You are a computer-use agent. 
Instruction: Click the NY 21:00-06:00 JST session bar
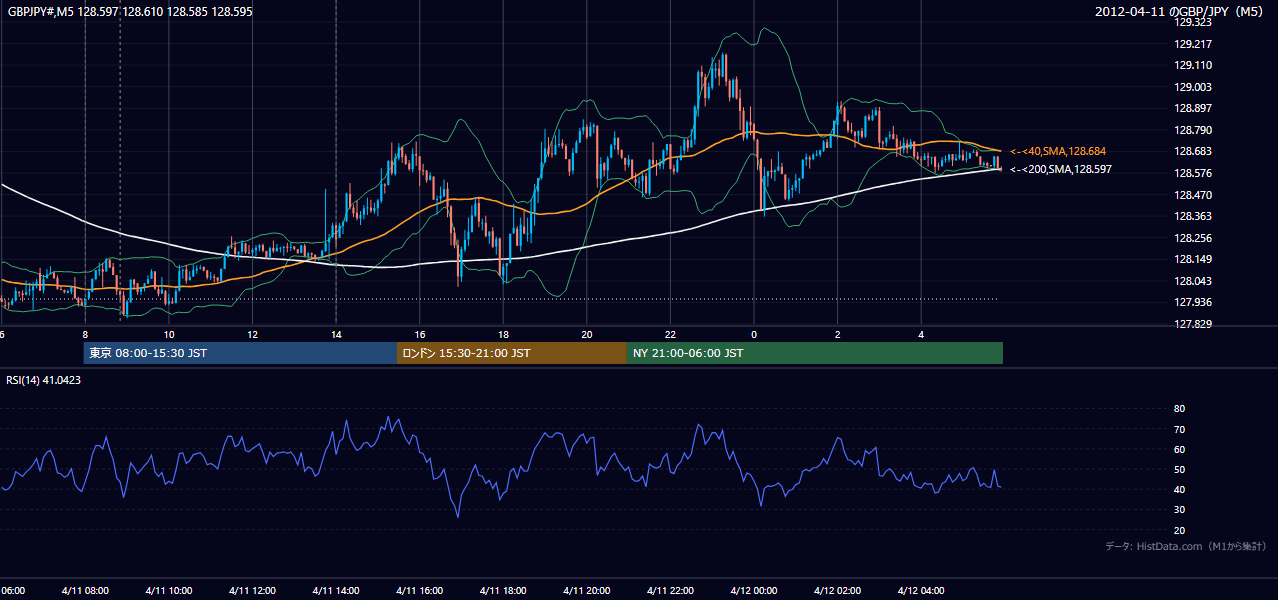tap(815, 353)
